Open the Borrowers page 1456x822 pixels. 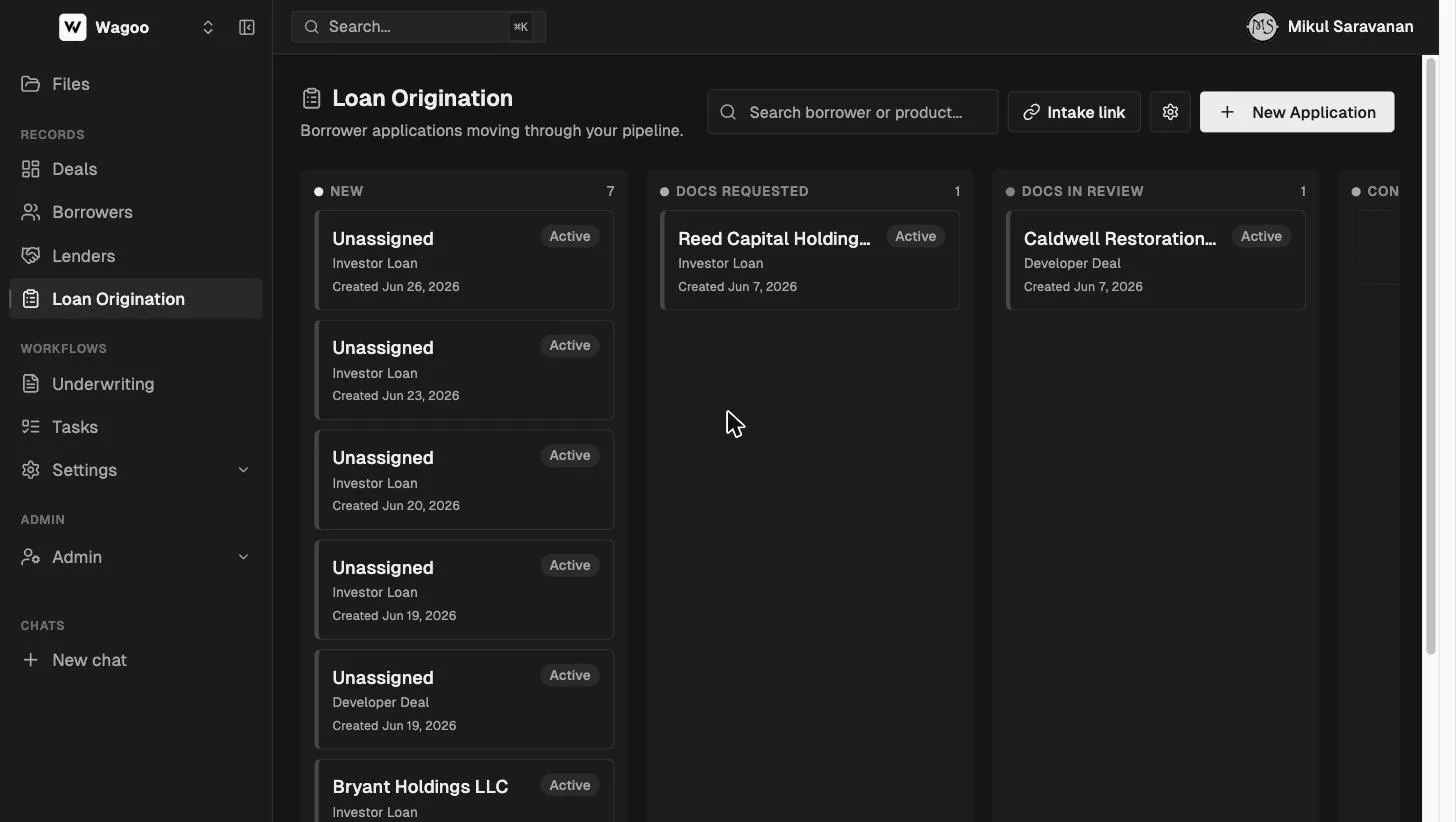(x=136, y=212)
